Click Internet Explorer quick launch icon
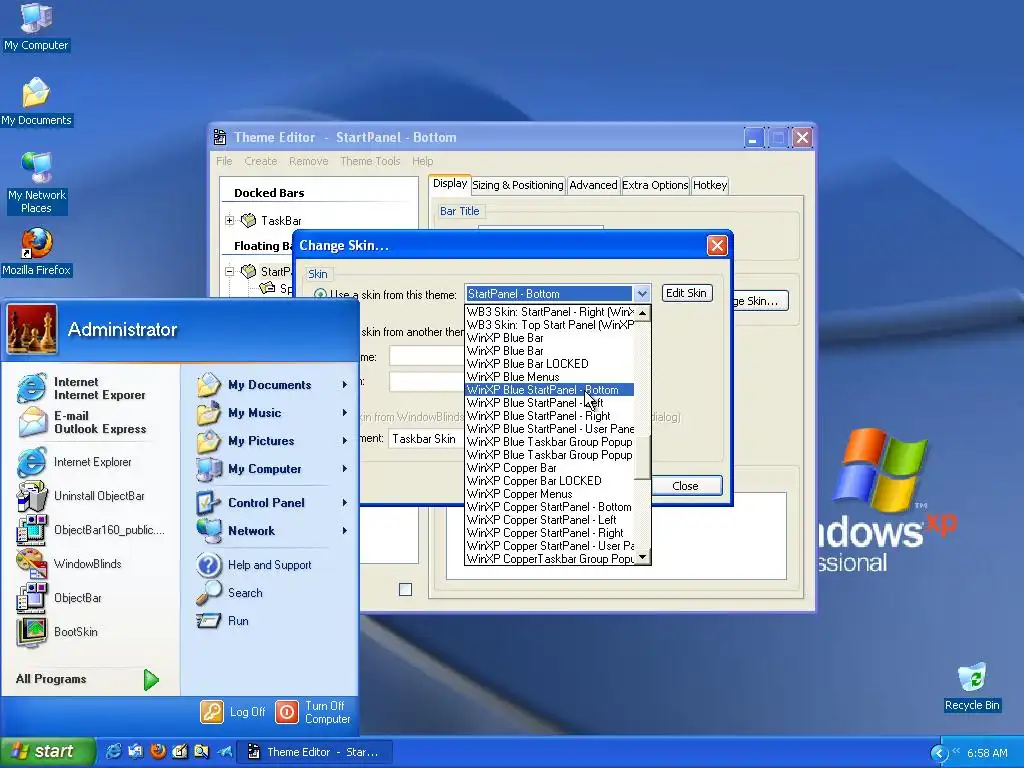The width and height of the screenshot is (1024, 768). tap(113, 752)
